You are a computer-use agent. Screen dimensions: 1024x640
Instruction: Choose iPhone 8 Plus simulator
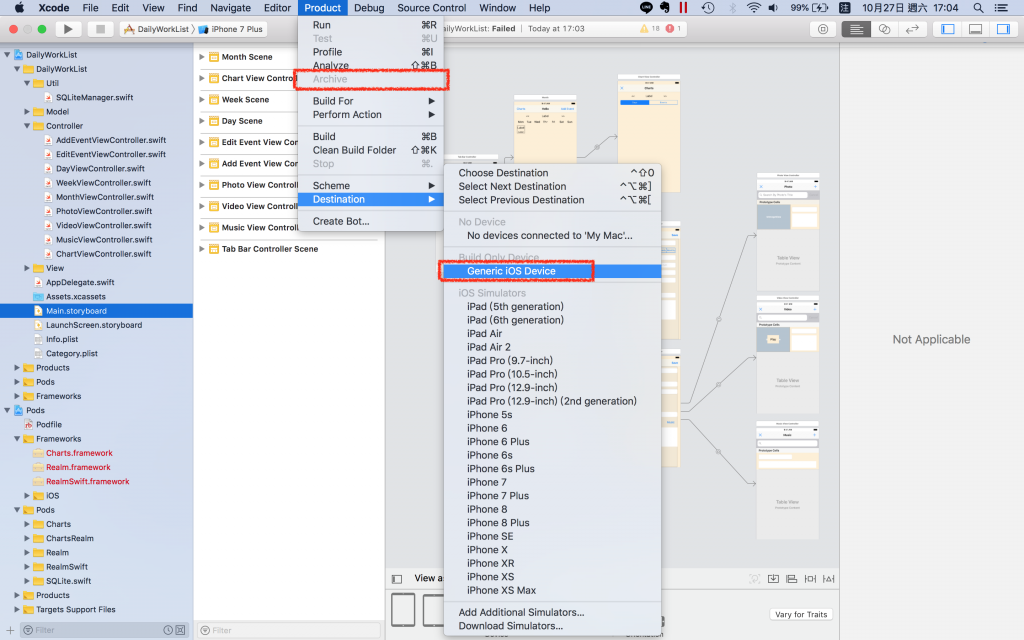(552, 522)
